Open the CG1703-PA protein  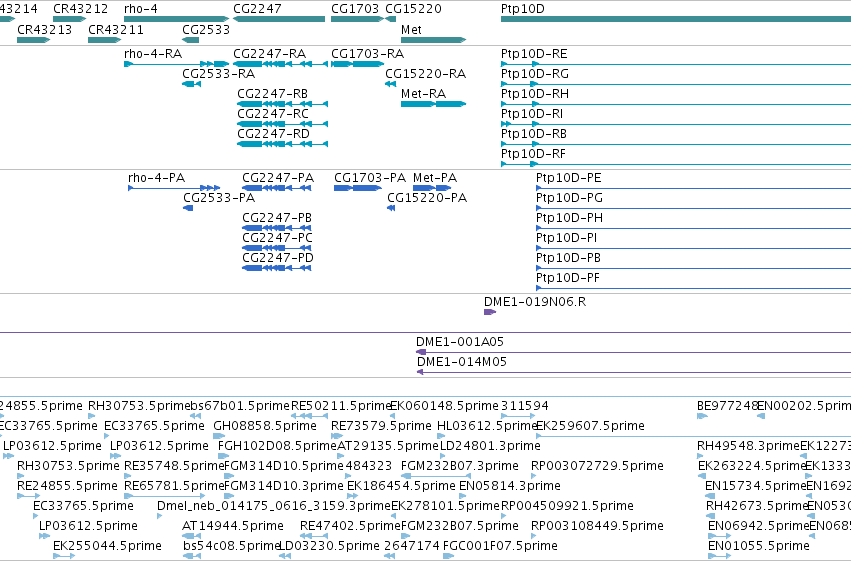pyautogui.click(x=358, y=188)
